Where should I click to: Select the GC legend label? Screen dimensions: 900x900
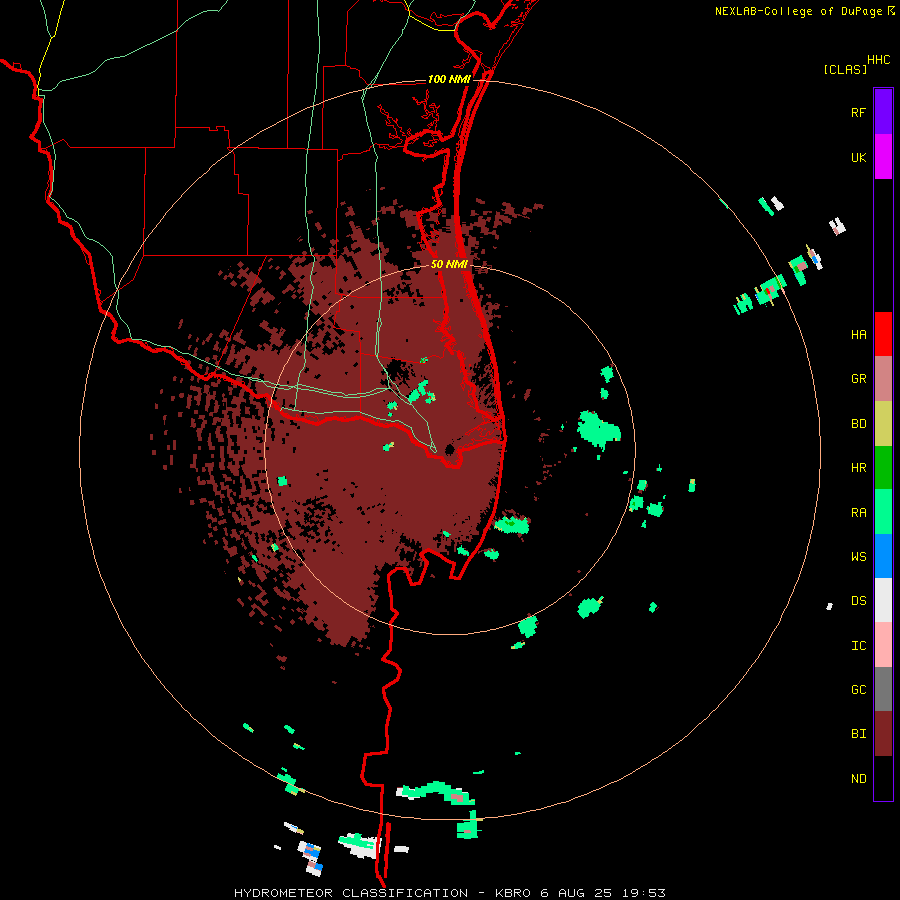tap(858, 690)
